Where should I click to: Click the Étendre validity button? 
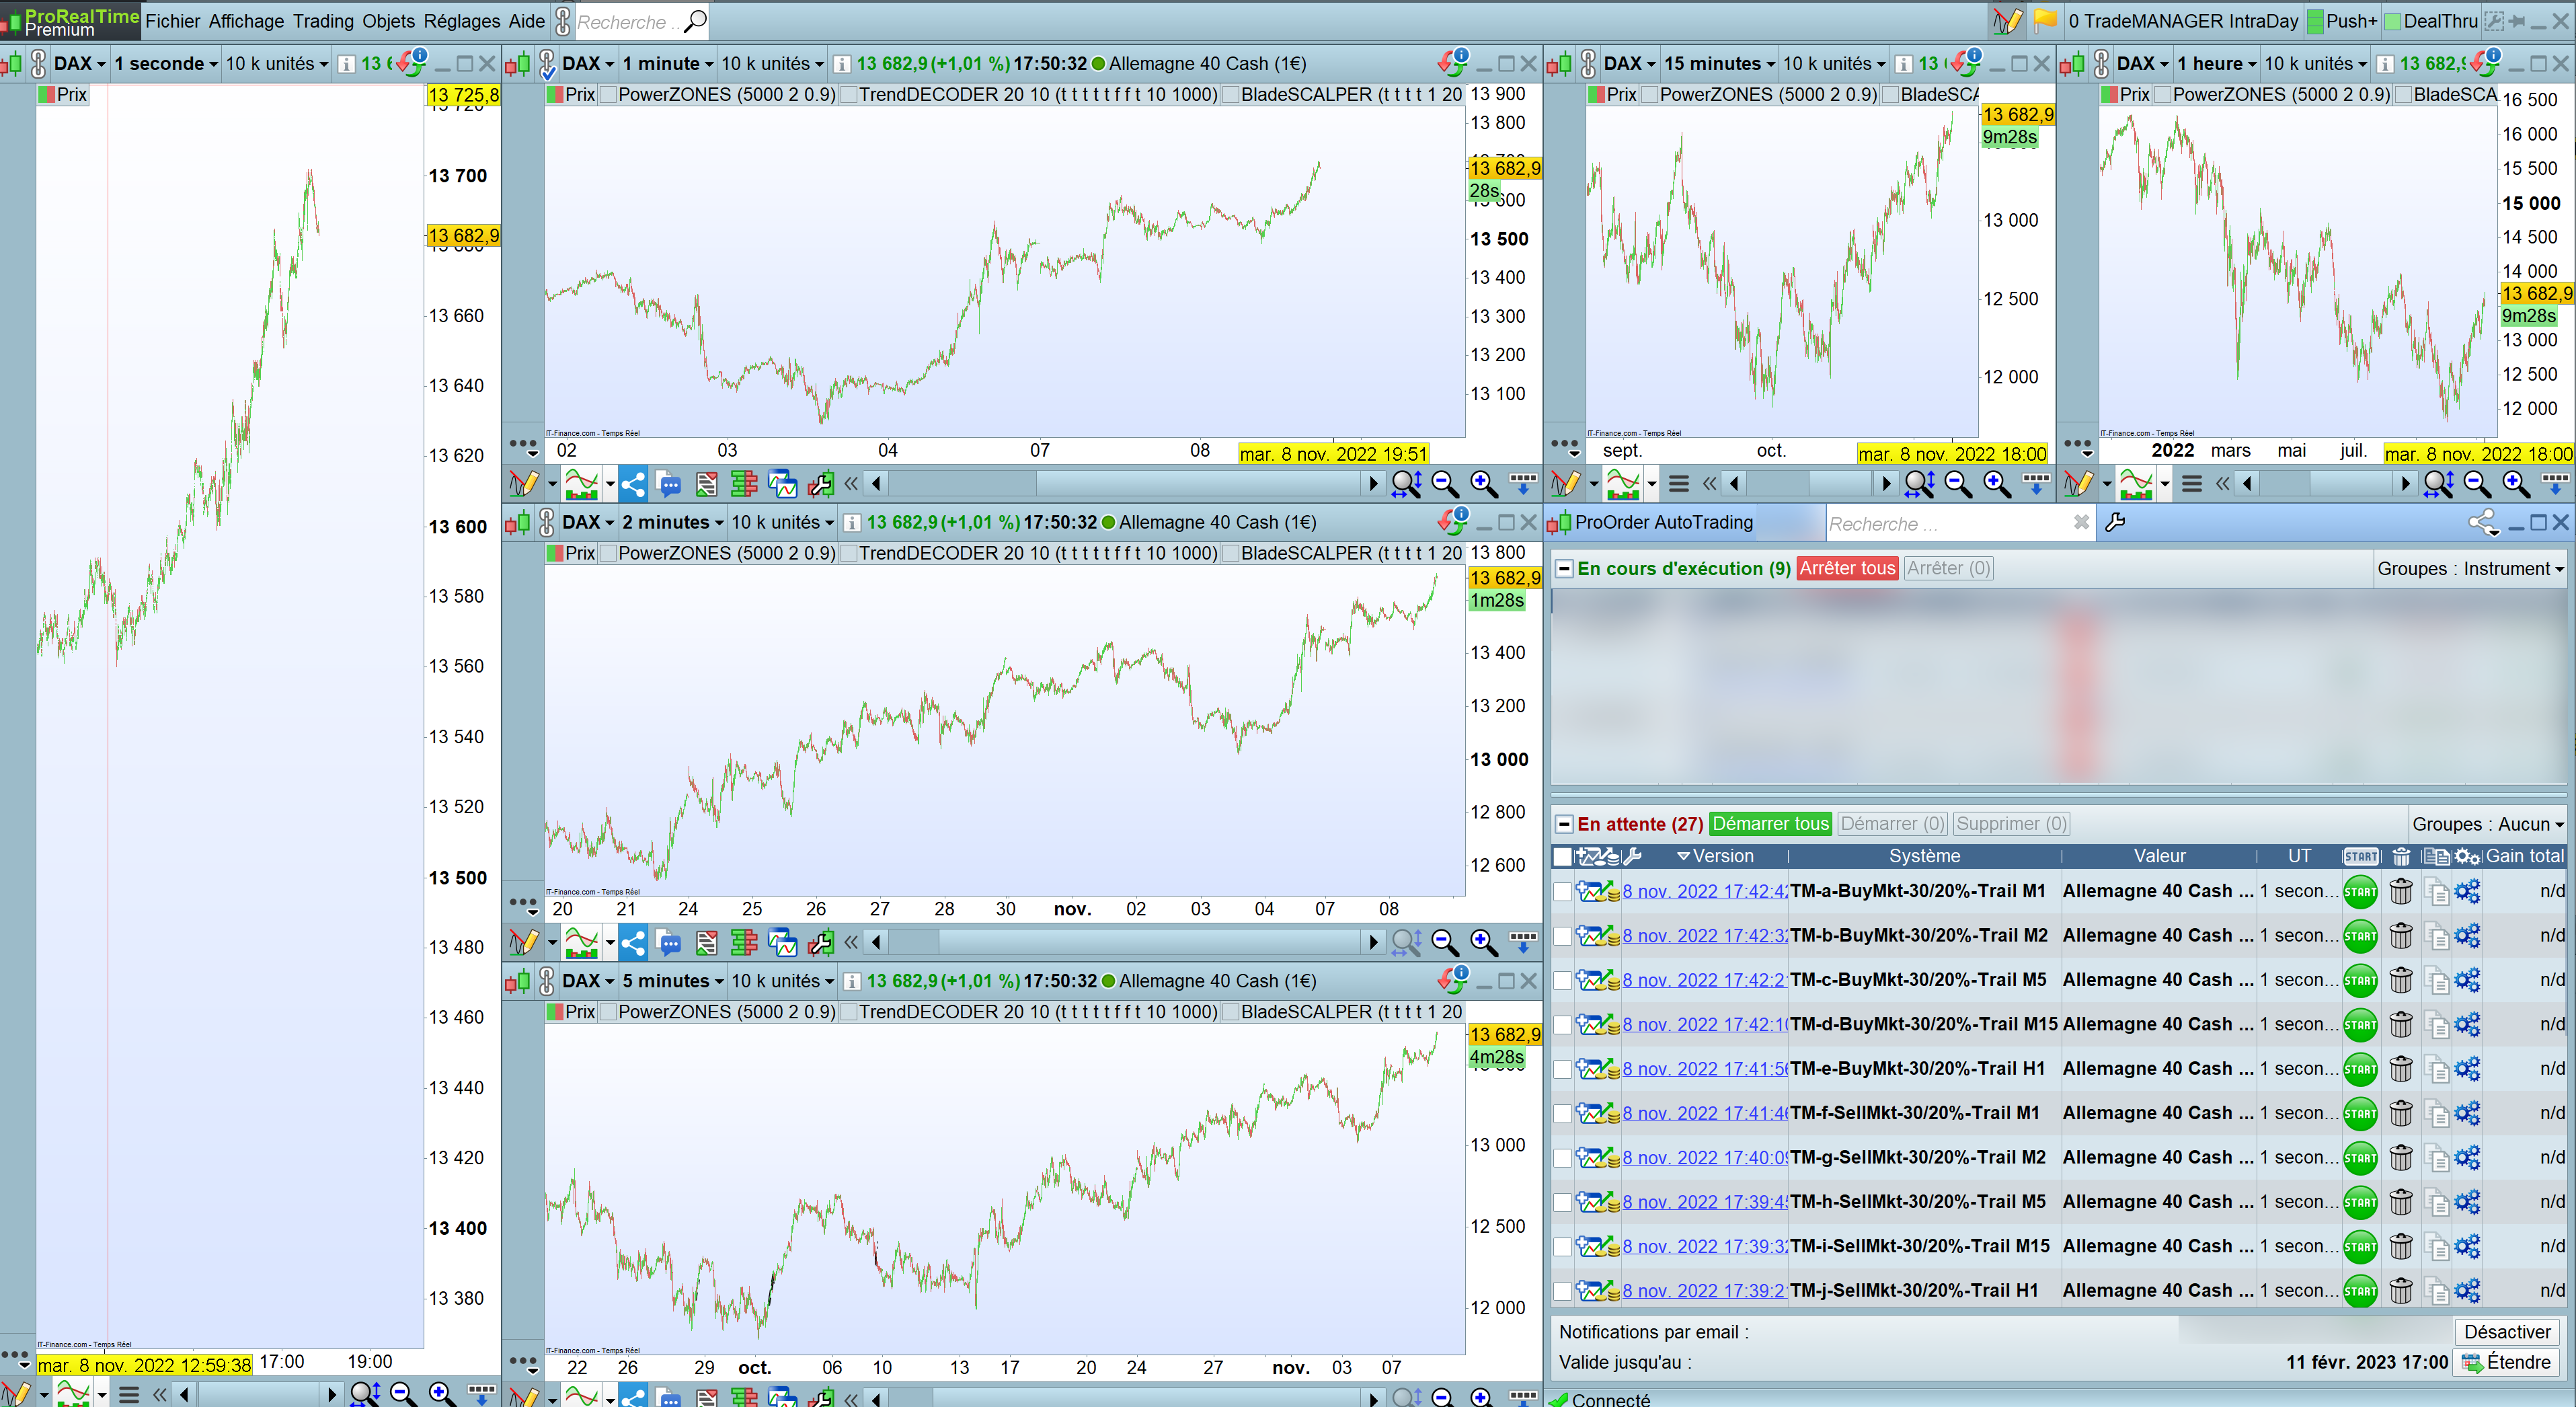point(2507,1362)
